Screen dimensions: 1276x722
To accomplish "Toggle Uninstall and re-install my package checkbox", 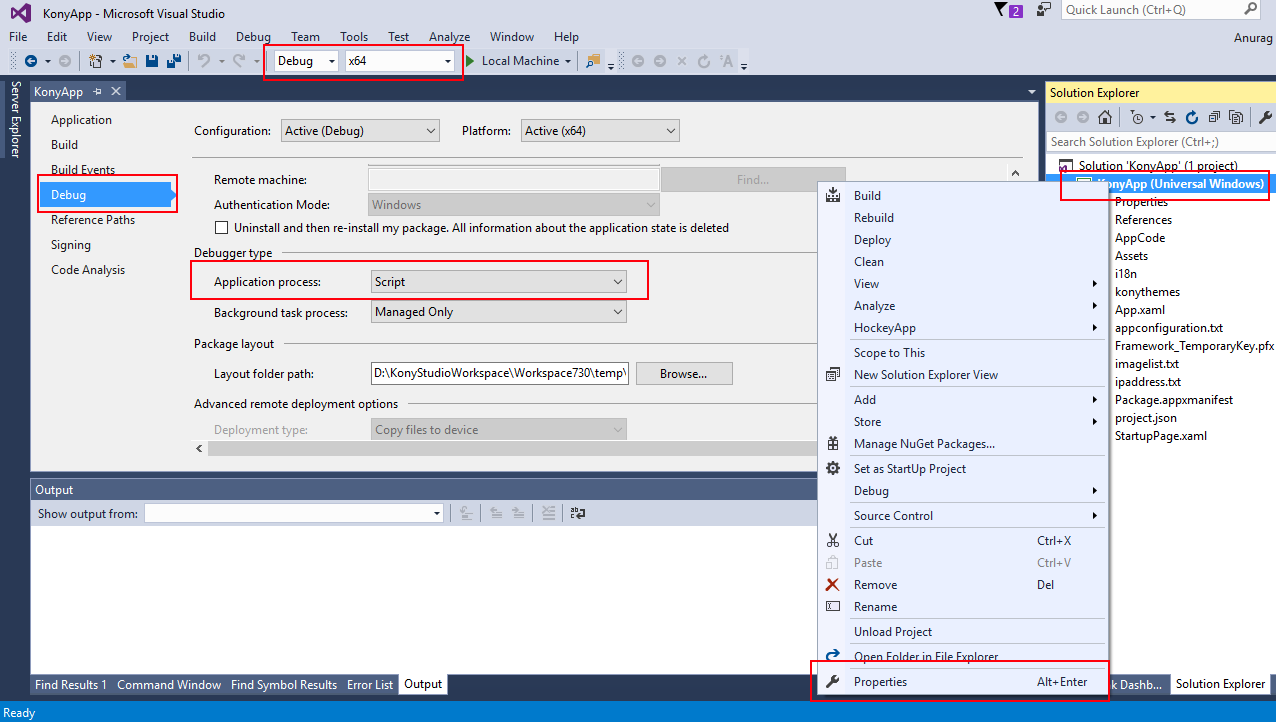I will pos(222,228).
